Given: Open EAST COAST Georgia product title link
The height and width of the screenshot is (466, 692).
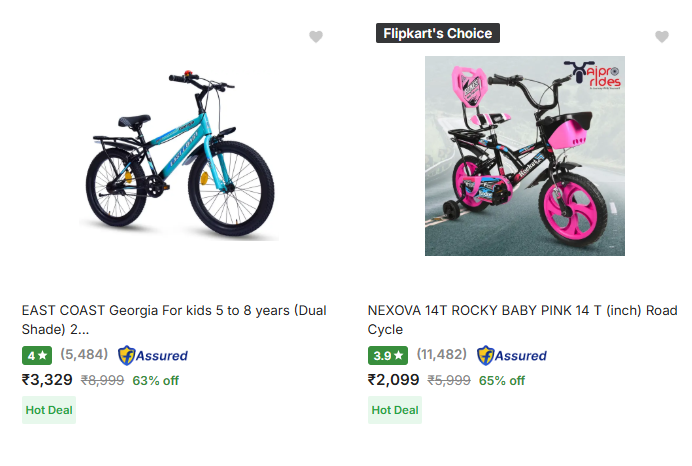Looking at the screenshot, I should click(x=174, y=319).
